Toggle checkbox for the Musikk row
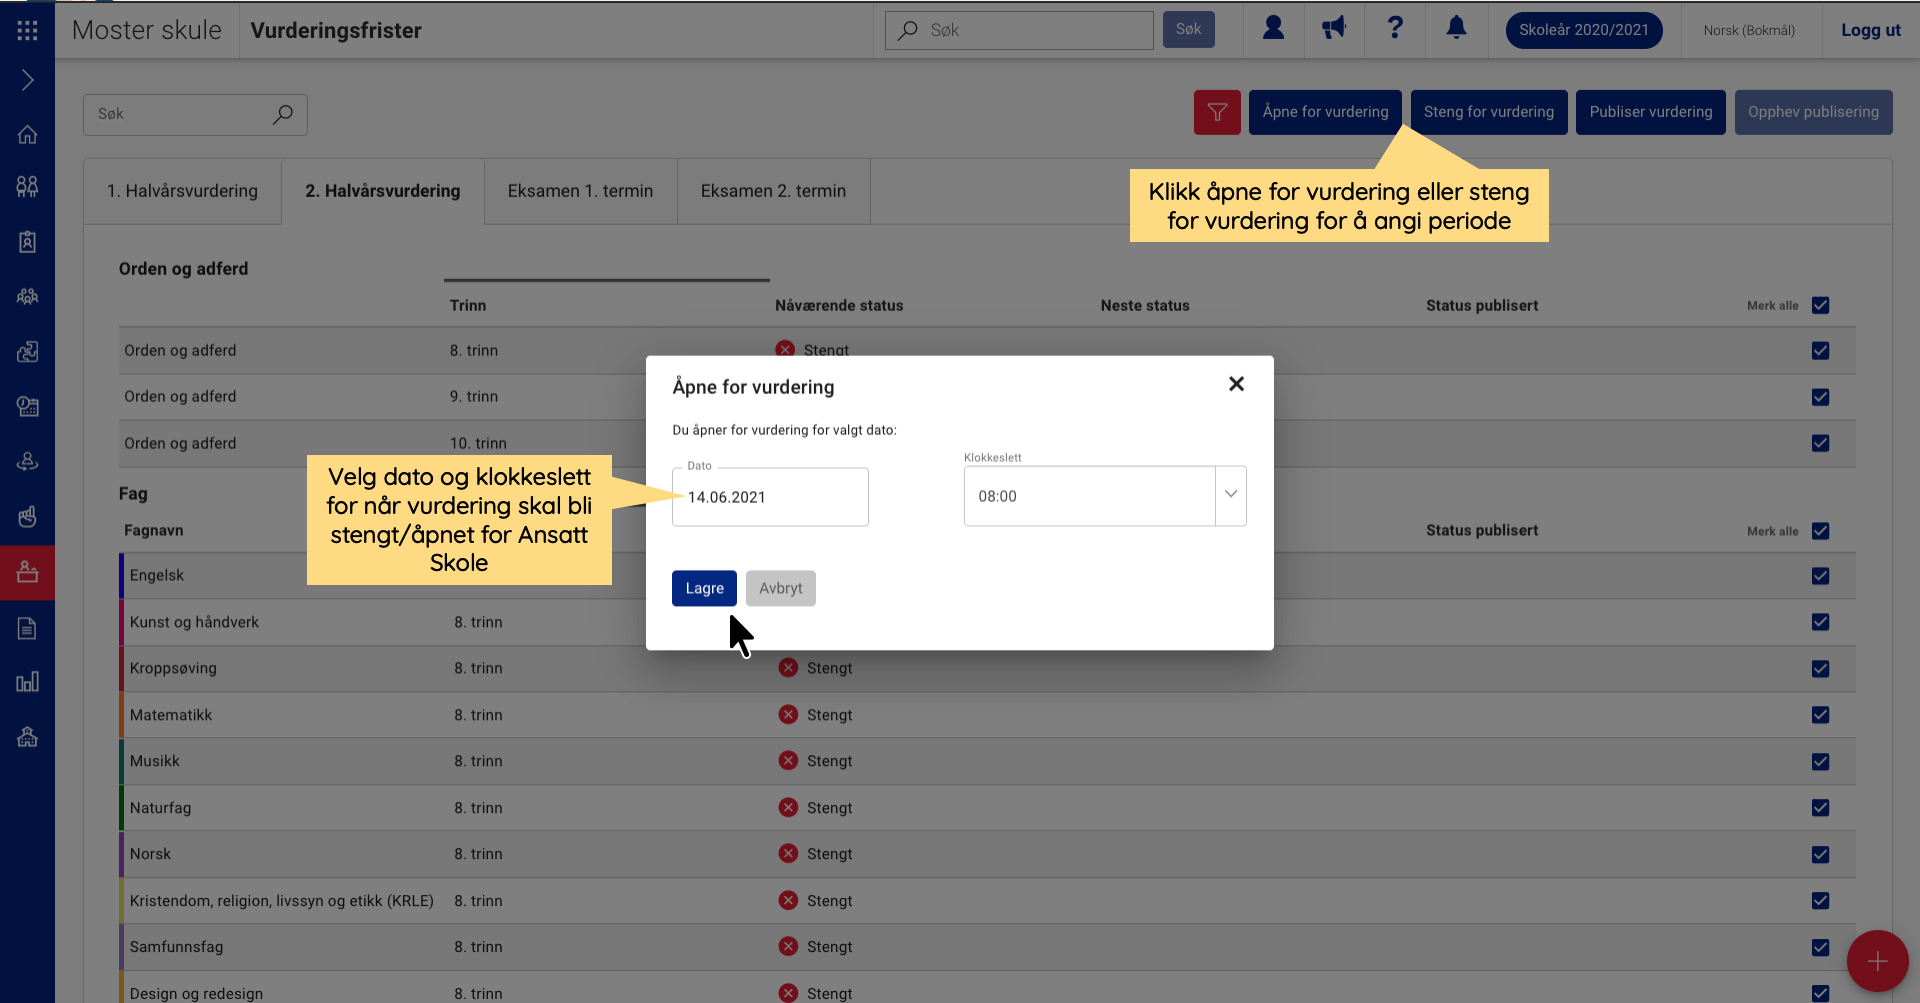The width and height of the screenshot is (1920, 1003). coord(1820,762)
